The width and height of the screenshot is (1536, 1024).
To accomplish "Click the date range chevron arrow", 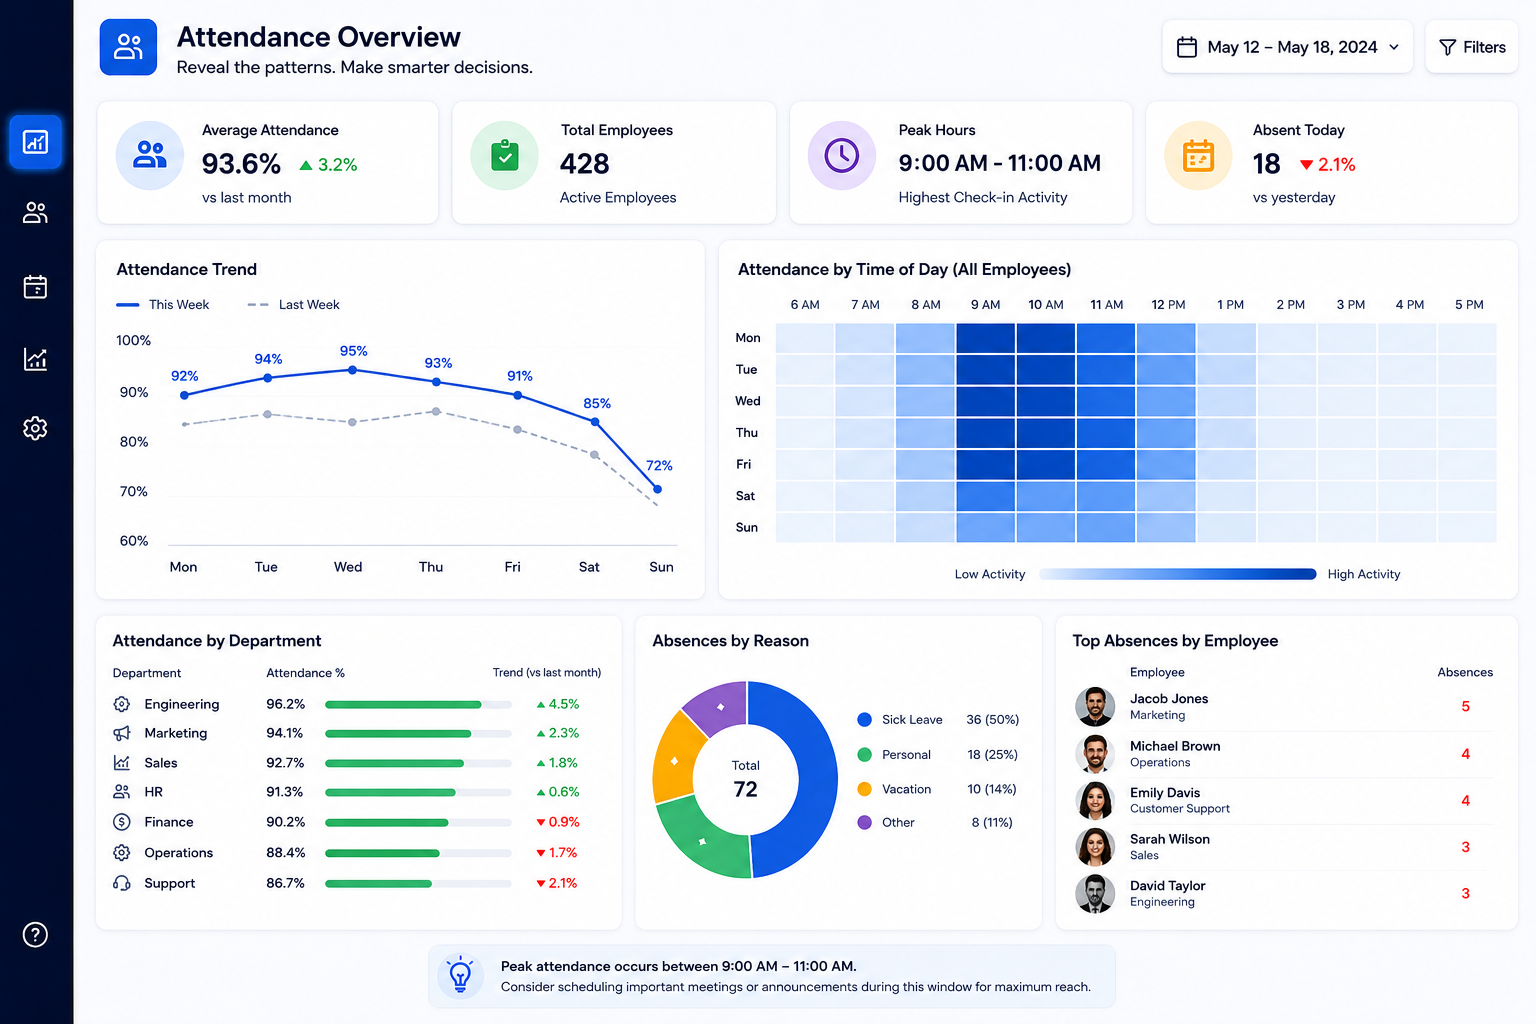I will pos(1394,47).
